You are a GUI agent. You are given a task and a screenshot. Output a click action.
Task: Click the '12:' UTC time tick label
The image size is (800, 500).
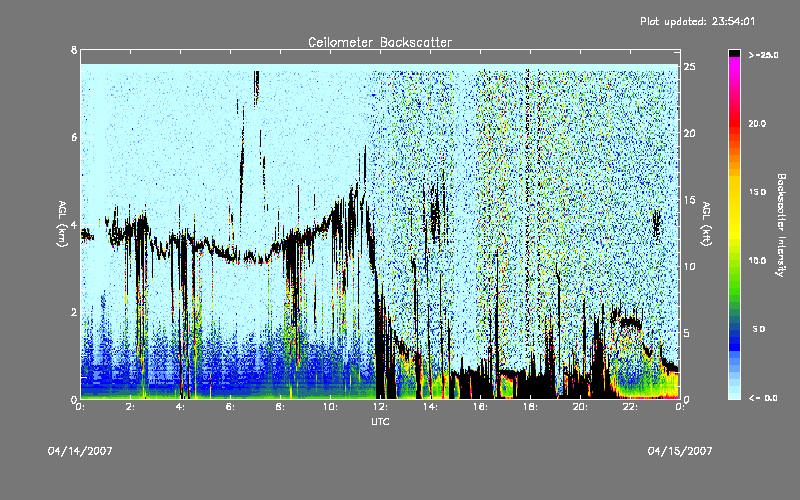coord(380,407)
